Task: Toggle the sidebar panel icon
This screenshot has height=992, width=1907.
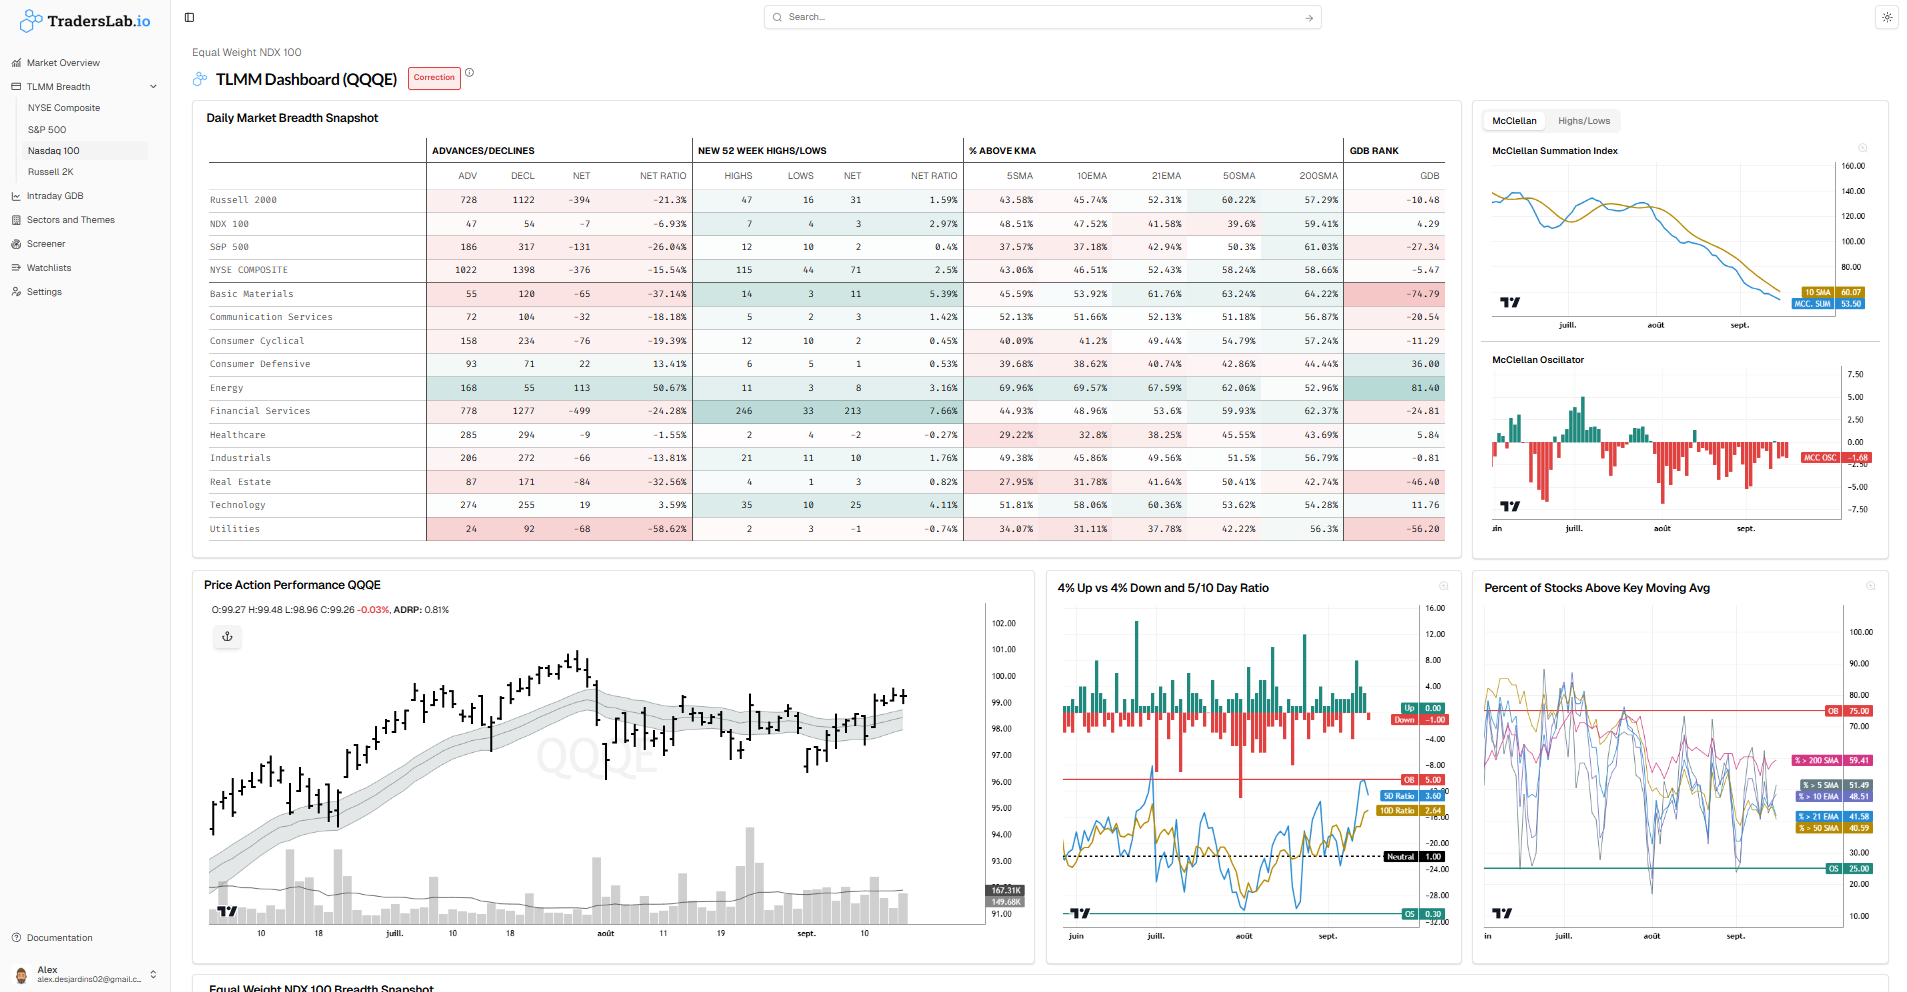Action: point(190,17)
